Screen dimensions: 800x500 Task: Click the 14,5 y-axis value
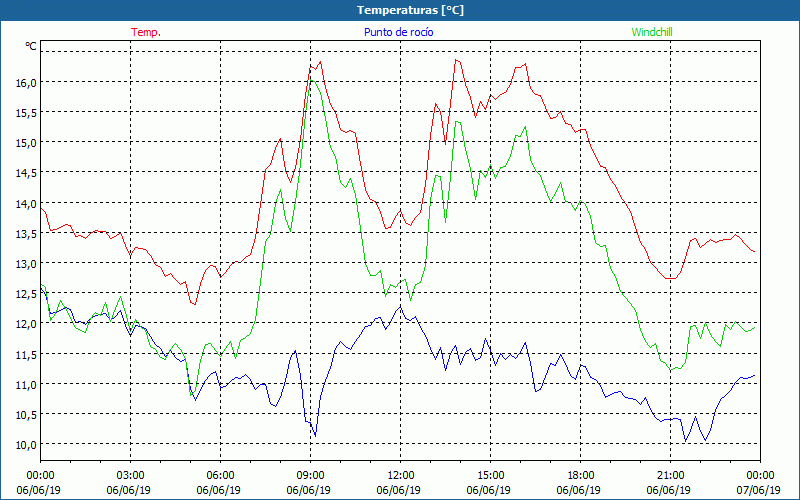pos(26,172)
